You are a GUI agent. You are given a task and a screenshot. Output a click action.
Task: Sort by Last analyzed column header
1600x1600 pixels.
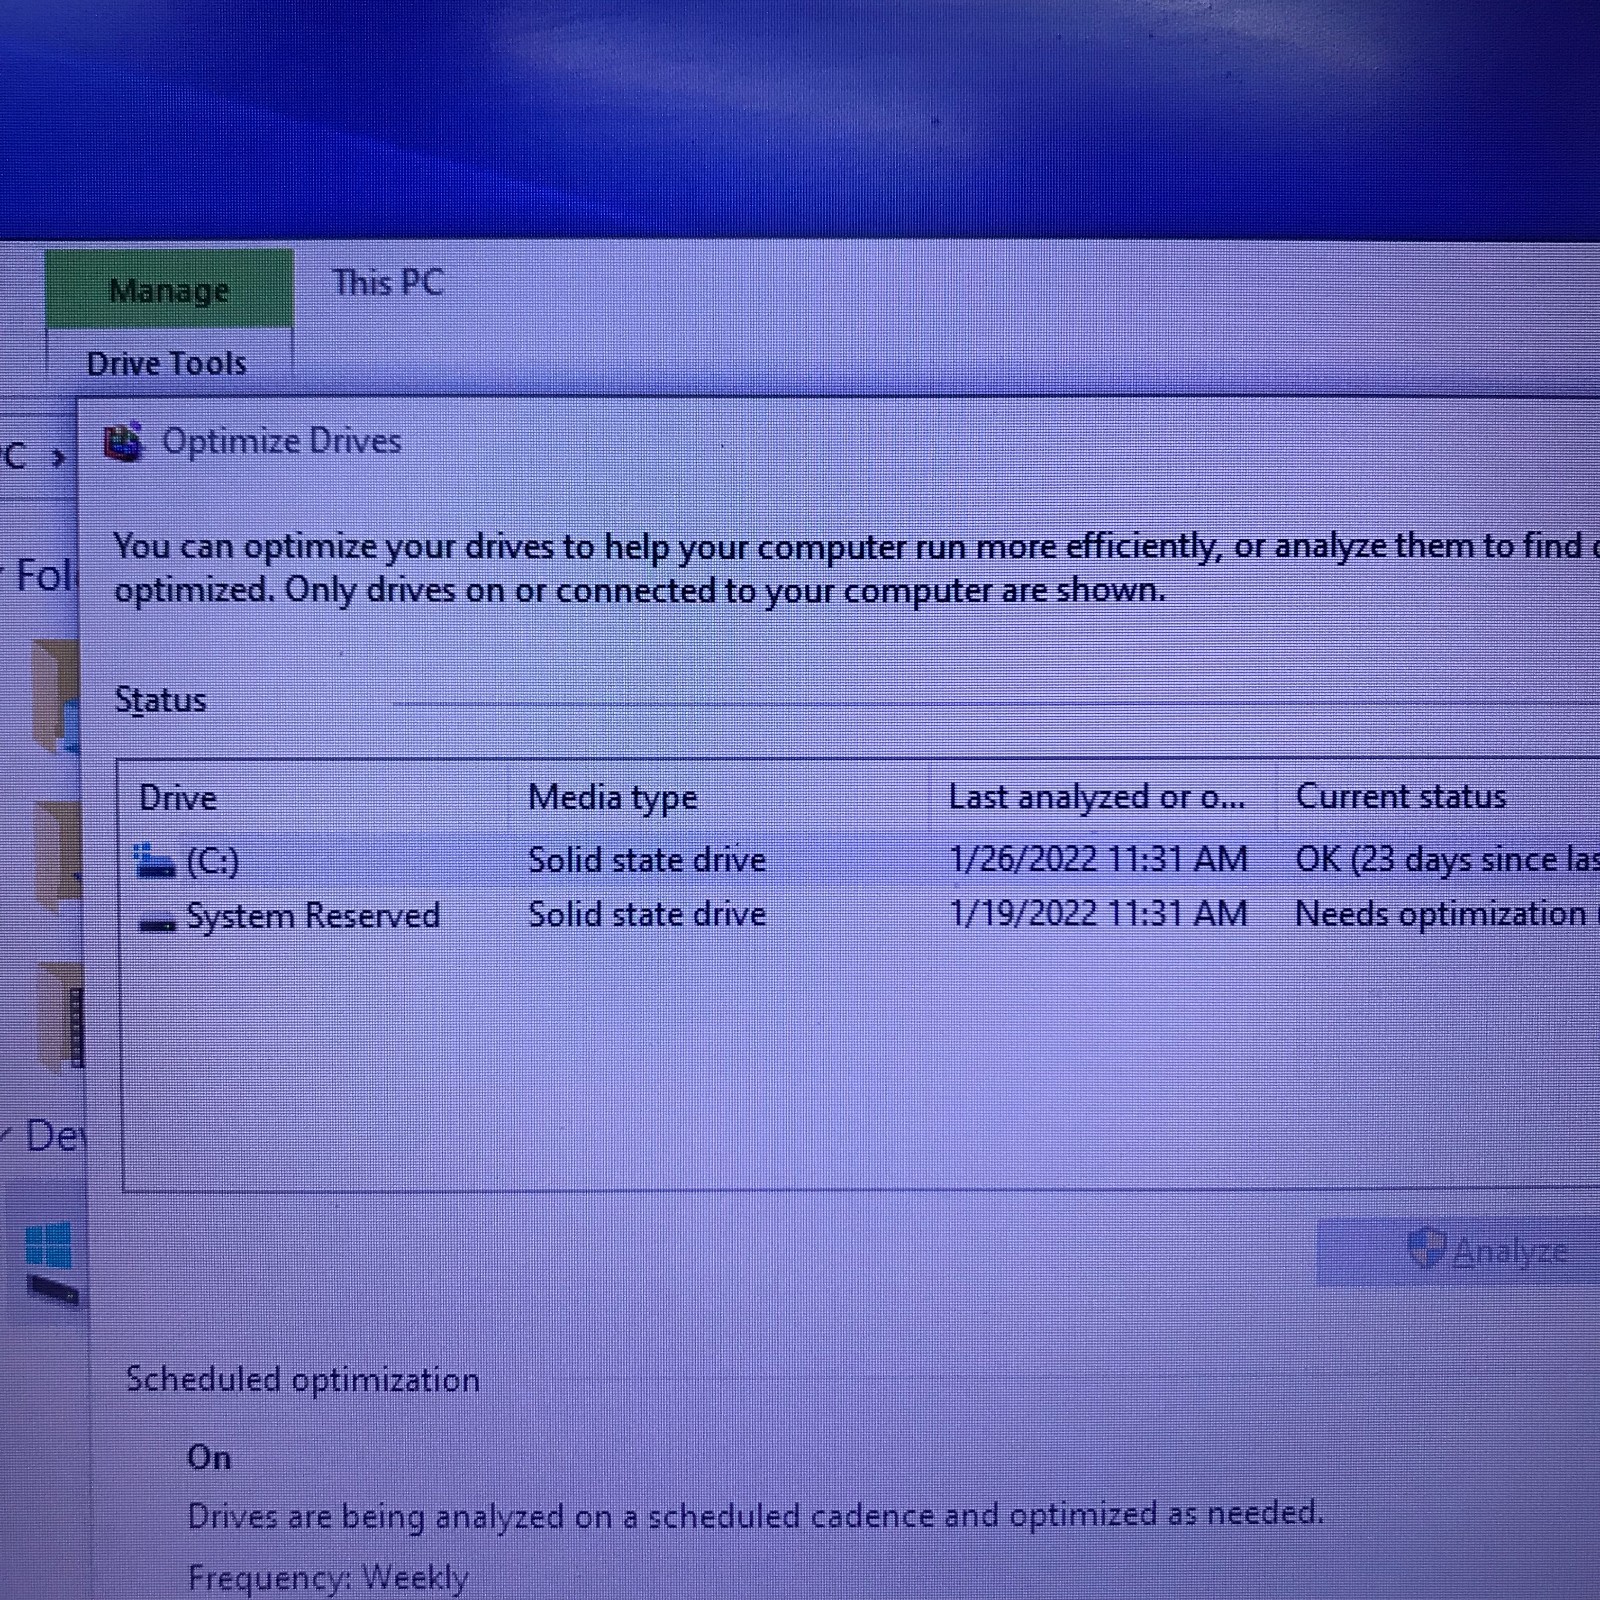1097,797
